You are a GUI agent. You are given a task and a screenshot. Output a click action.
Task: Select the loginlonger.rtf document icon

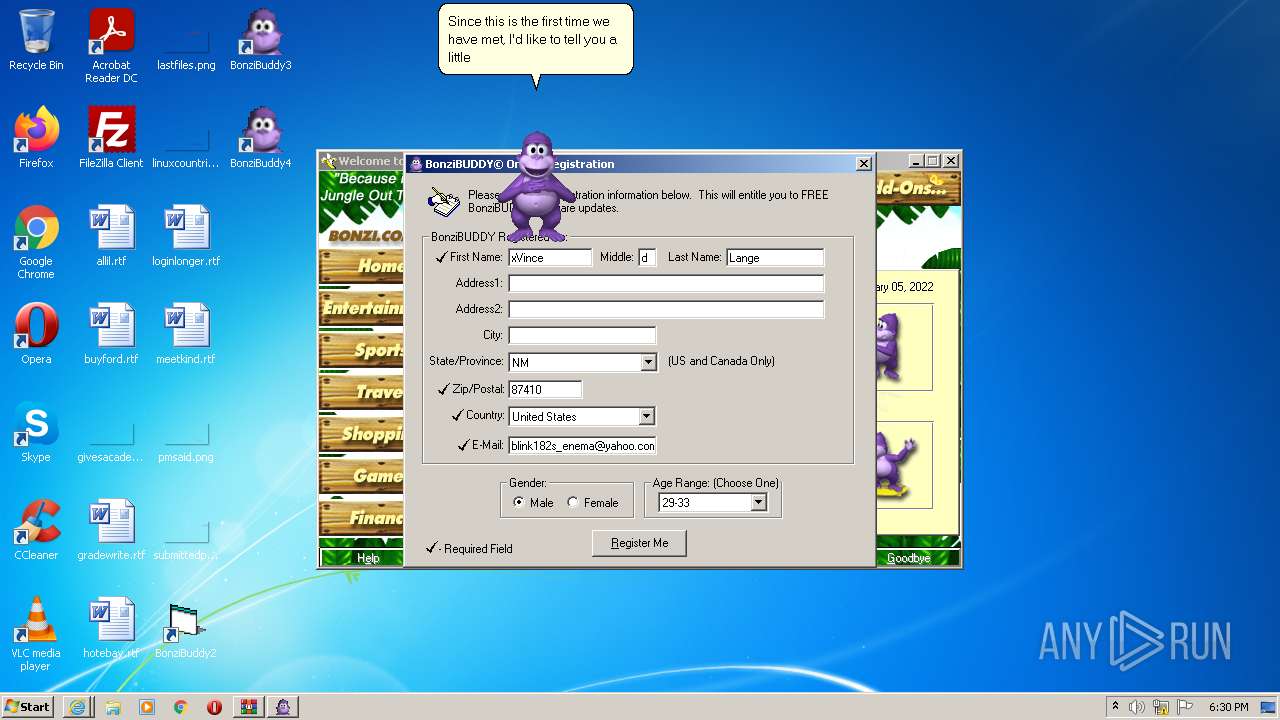click(186, 236)
